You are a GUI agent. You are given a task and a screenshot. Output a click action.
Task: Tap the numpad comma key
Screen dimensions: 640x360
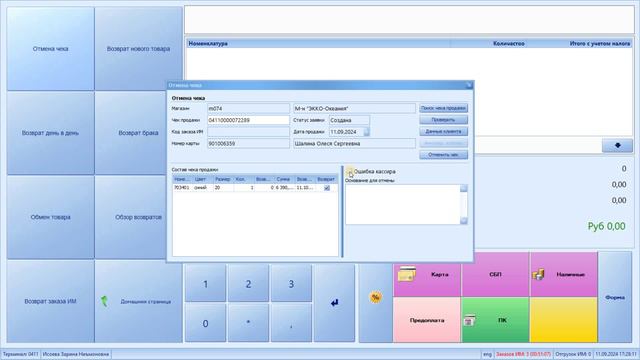[x=291, y=323]
